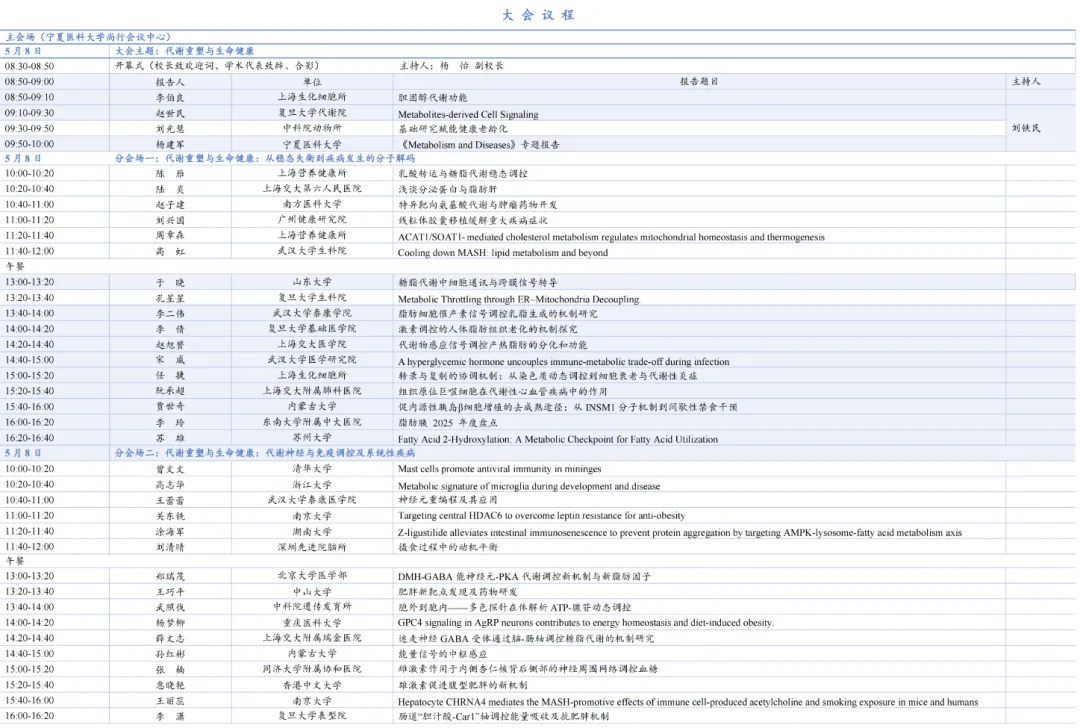Screen dimensions: 1080x728
Task: Select the institution cell '湖南大学'
Action: pyautogui.click(x=312, y=532)
